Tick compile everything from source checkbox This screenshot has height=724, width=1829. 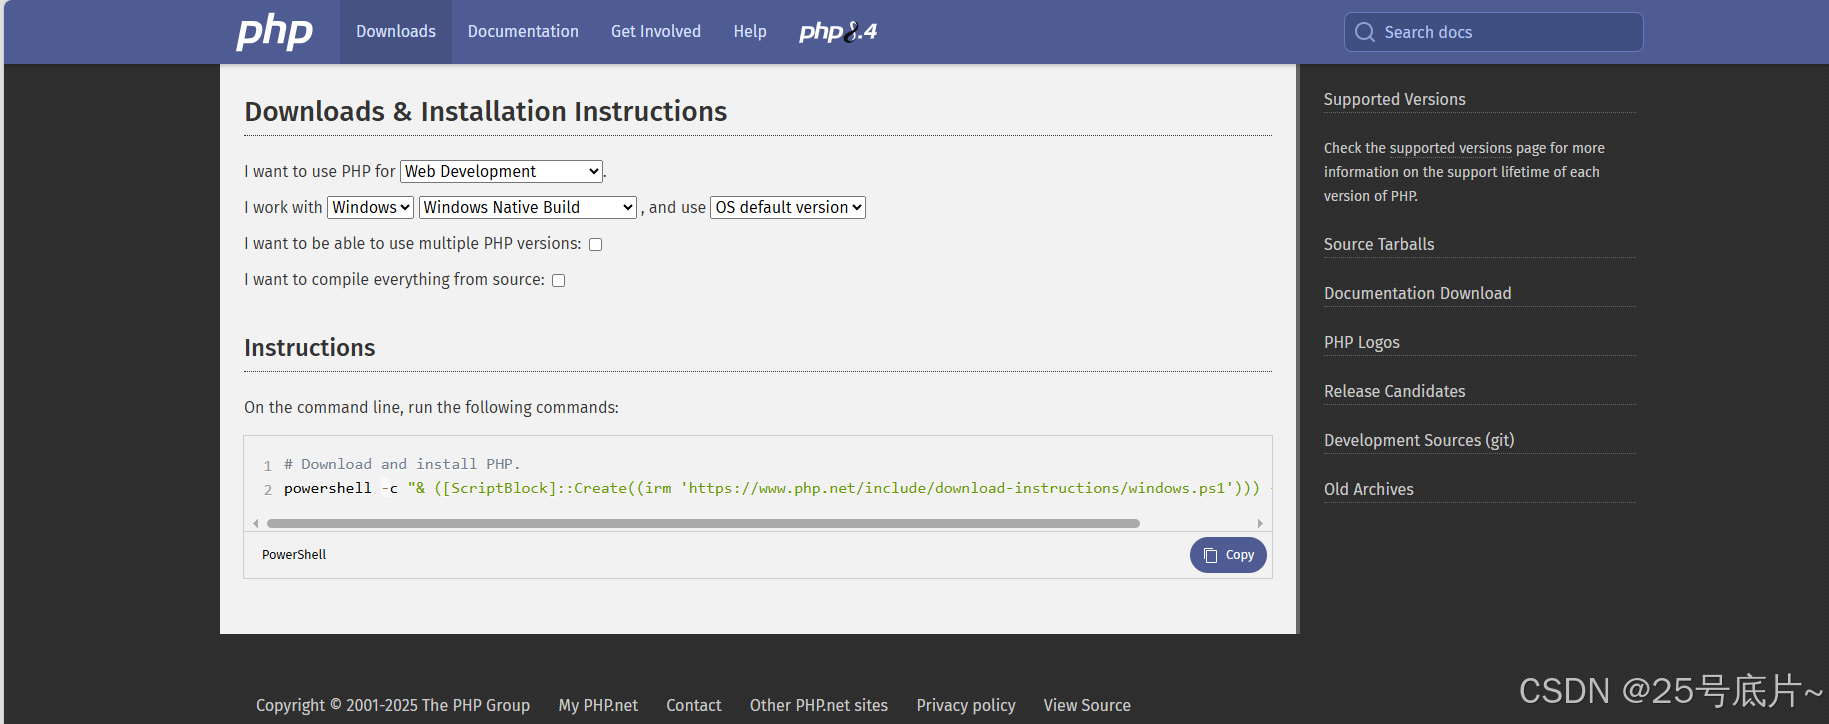[x=558, y=280]
